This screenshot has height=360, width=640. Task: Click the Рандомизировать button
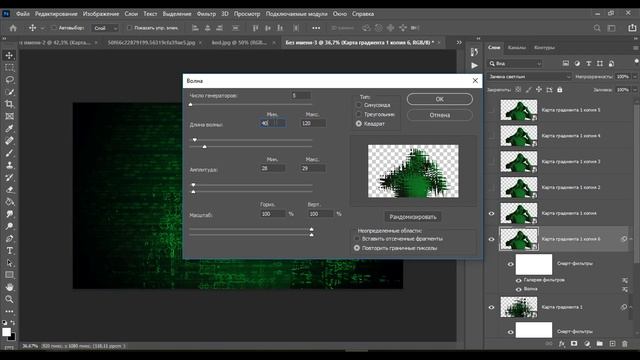413,217
